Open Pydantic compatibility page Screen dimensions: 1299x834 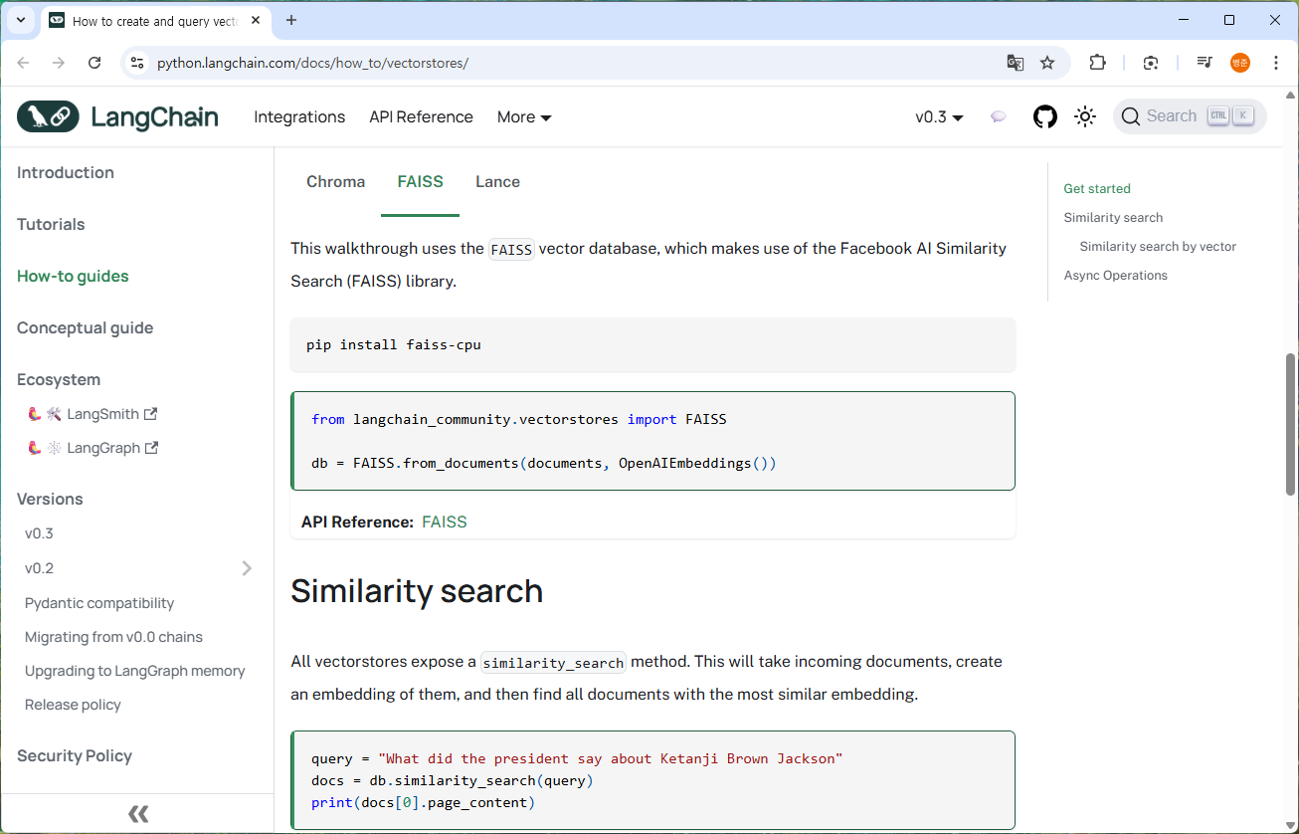(x=99, y=603)
